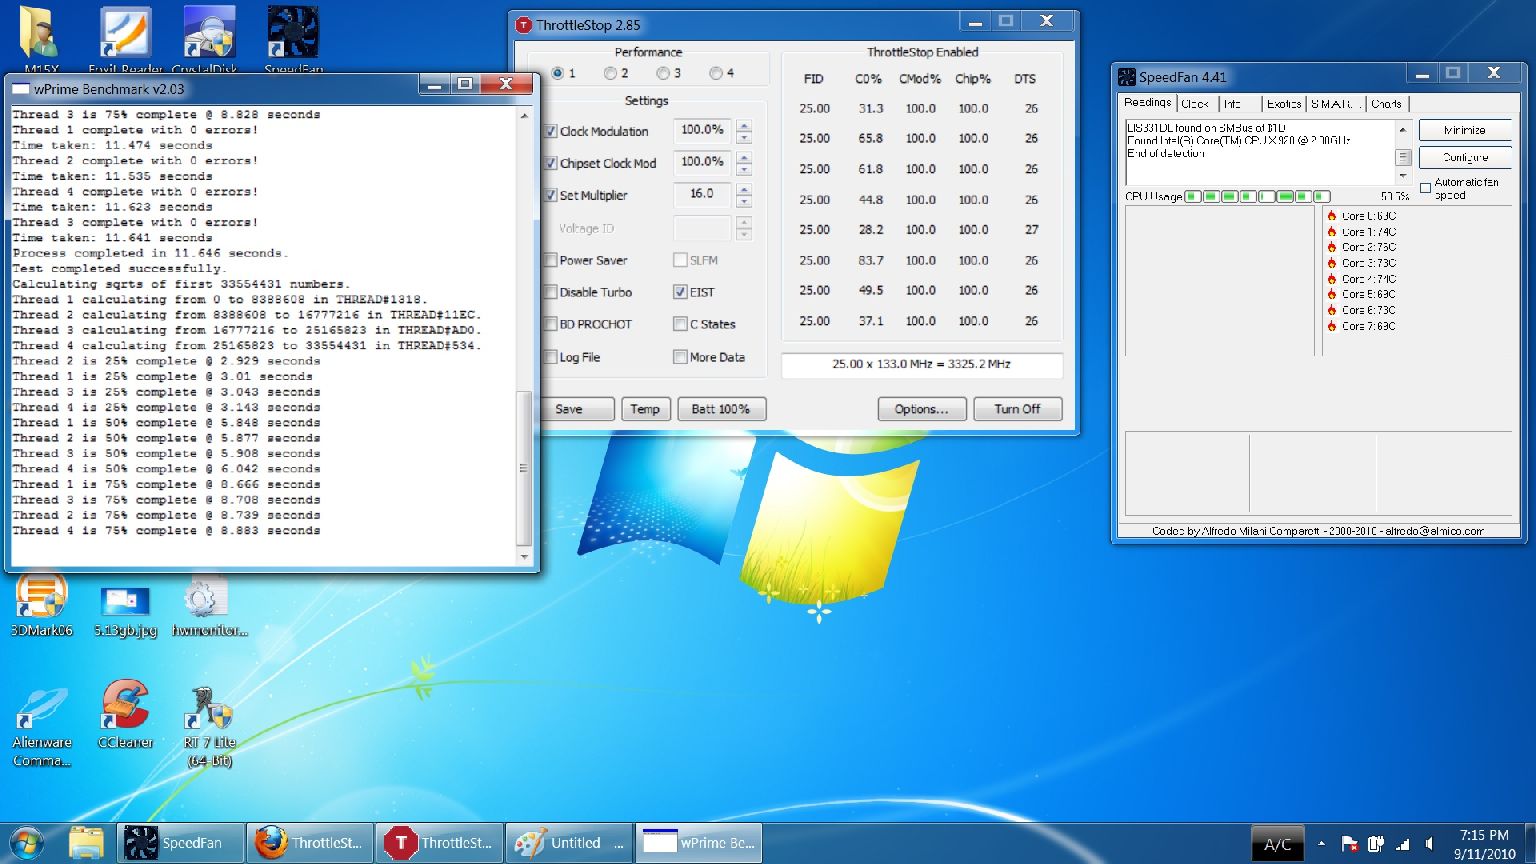This screenshot has width=1536, height=864.
Task: Click SpeedFan Minimize button
Action: [x=1465, y=130]
